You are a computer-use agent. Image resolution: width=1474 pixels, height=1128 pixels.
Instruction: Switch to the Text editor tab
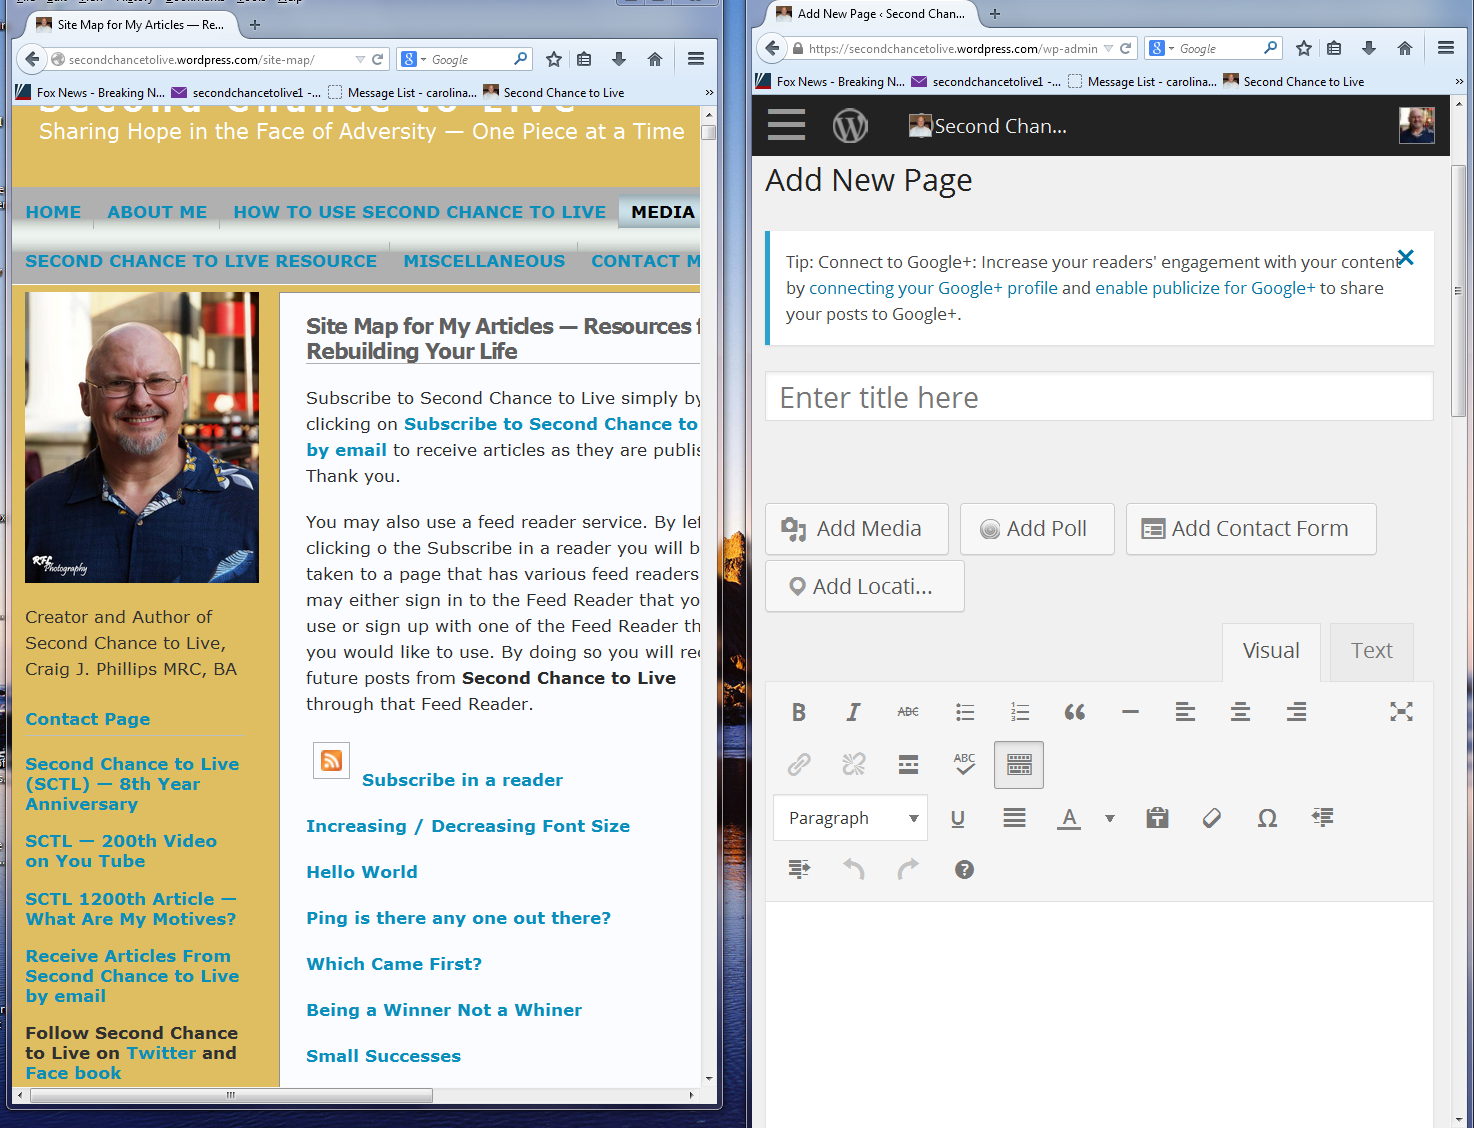[1371, 651]
